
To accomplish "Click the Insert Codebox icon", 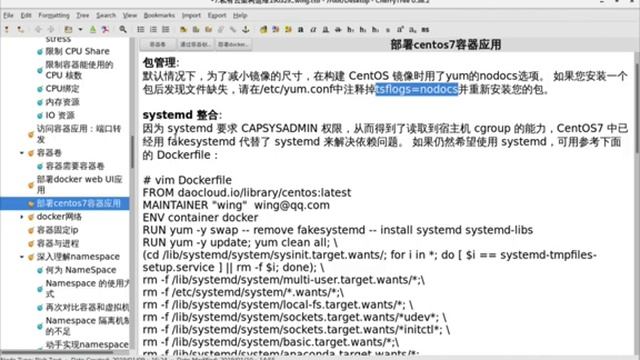I will (209, 29).
